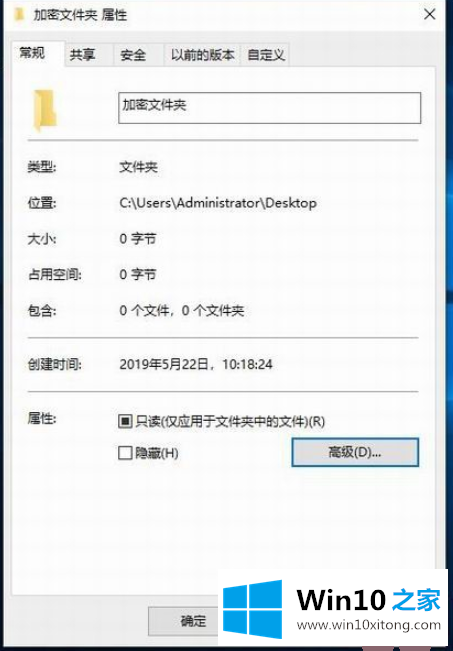Click the C:\Users\Administrator\Desktop location path
This screenshot has width=453, height=651.
[218, 203]
